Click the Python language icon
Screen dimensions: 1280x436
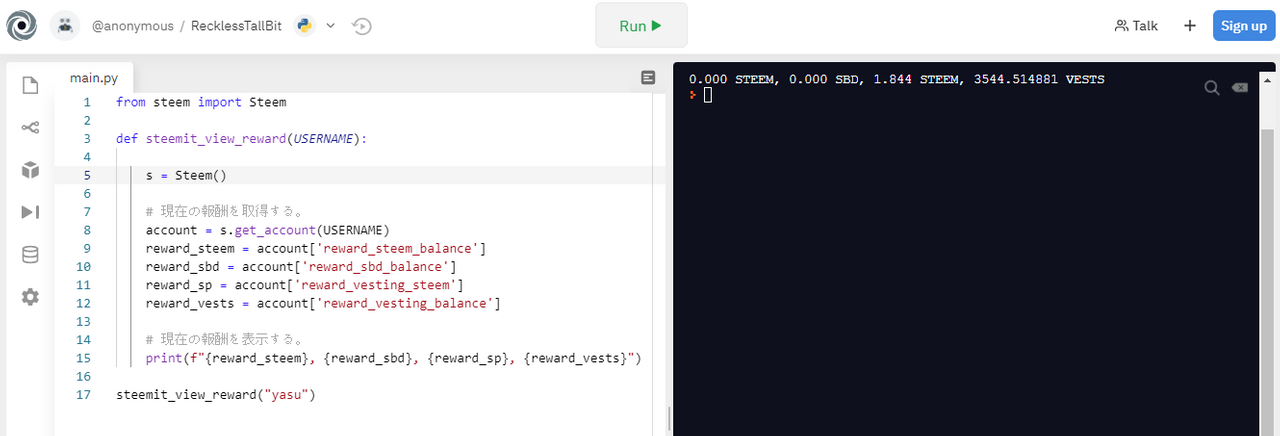(306, 26)
